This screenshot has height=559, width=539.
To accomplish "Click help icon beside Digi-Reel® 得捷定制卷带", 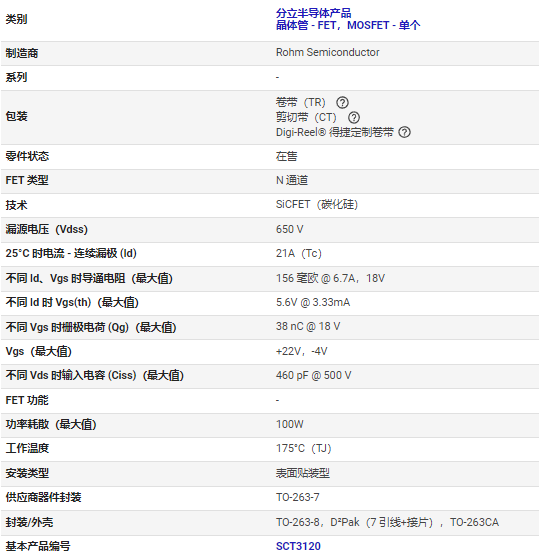I will [405, 132].
